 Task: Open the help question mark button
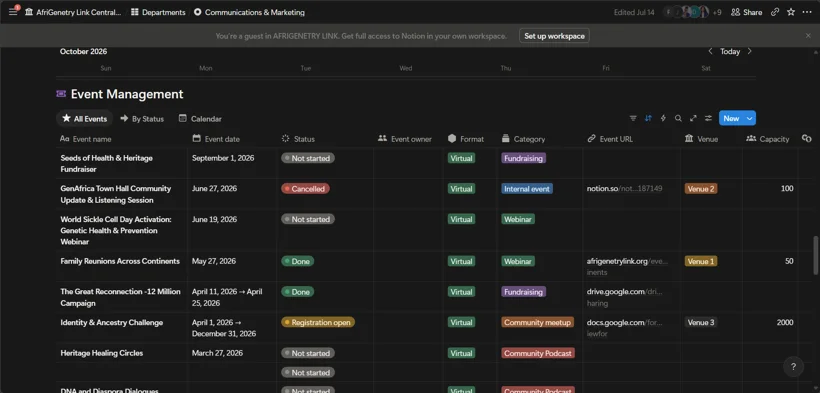[793, 366]
